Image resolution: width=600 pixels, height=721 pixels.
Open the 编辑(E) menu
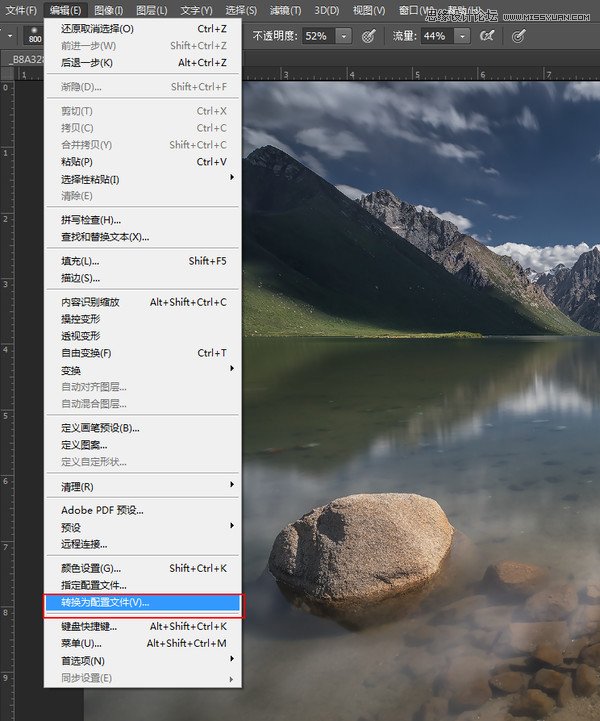pos(65,10)
